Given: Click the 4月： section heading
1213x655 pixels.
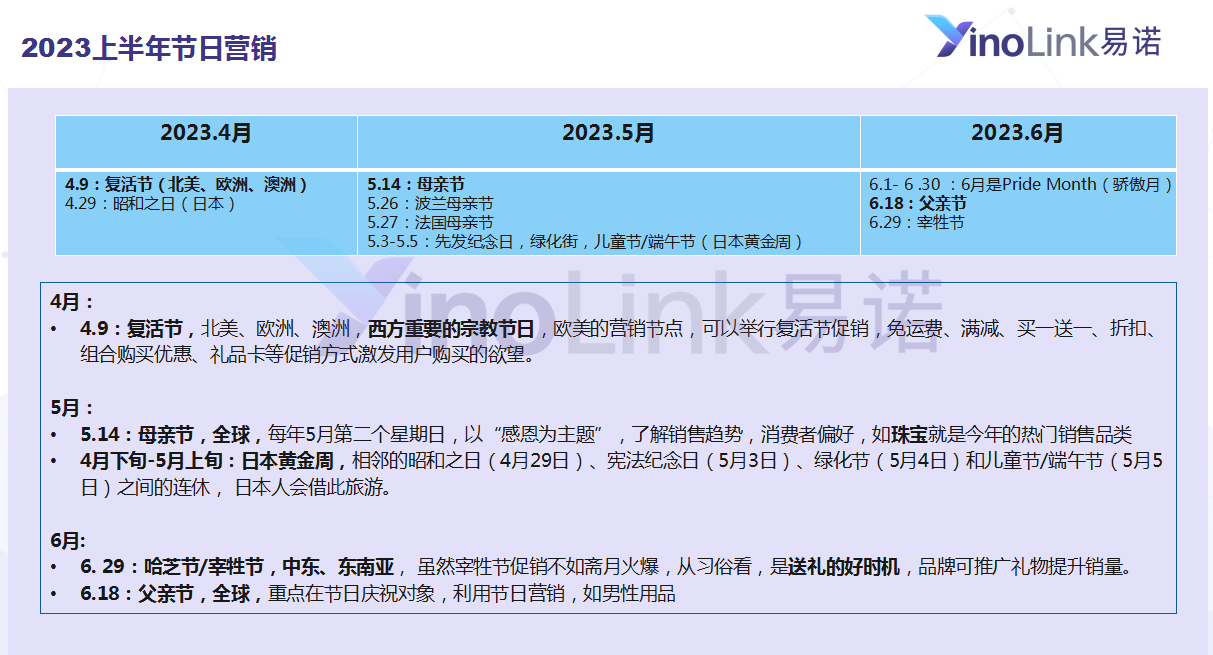Looking at the screenshot, I should 72,301.
